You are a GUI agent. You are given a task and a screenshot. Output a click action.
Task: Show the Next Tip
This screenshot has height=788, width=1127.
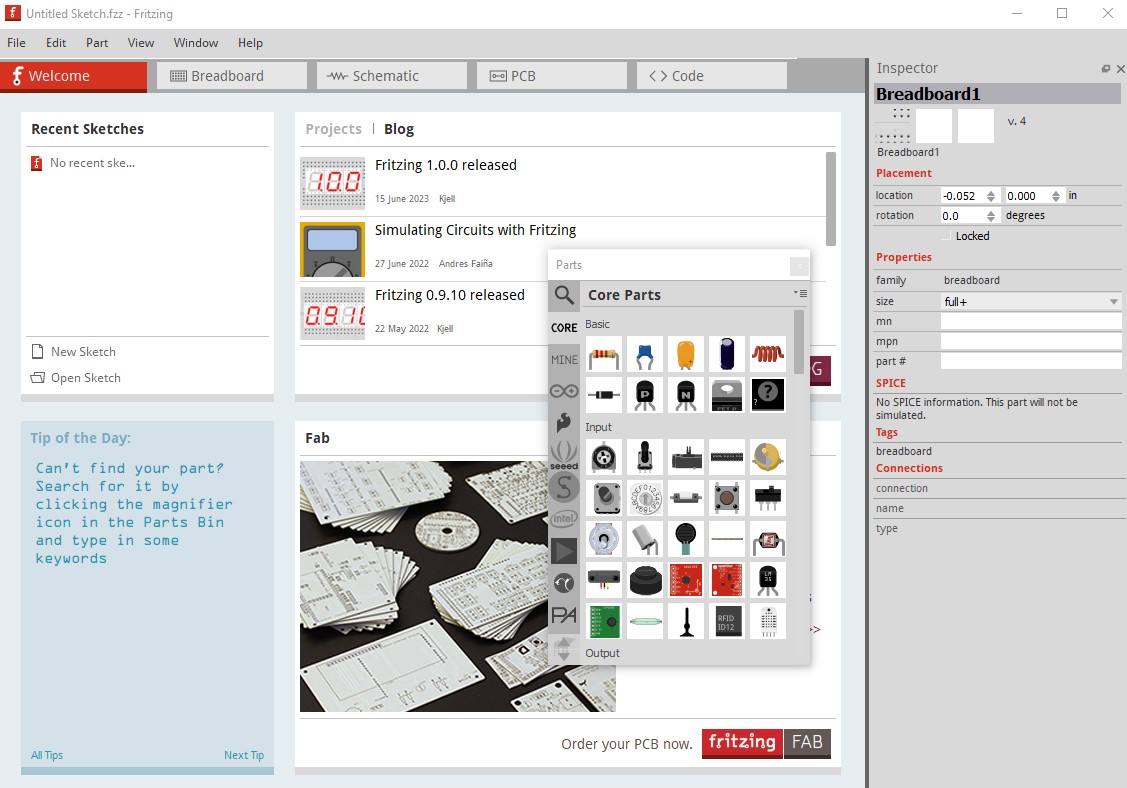244,755
